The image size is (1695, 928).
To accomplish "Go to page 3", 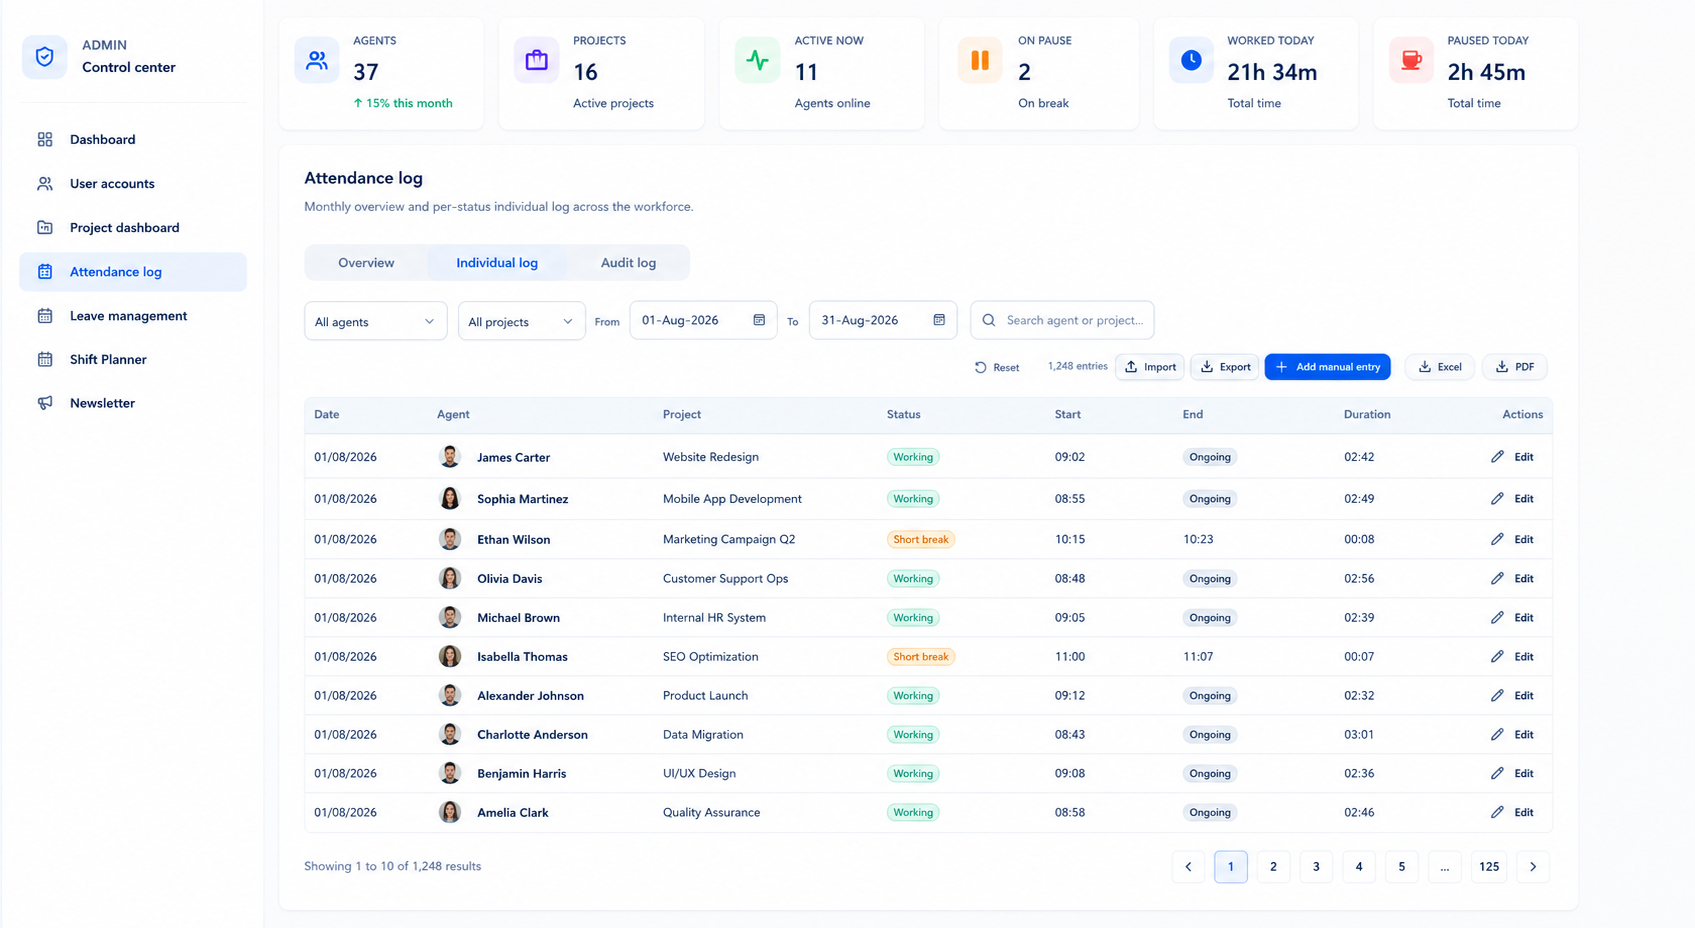I will point(1316,867).
